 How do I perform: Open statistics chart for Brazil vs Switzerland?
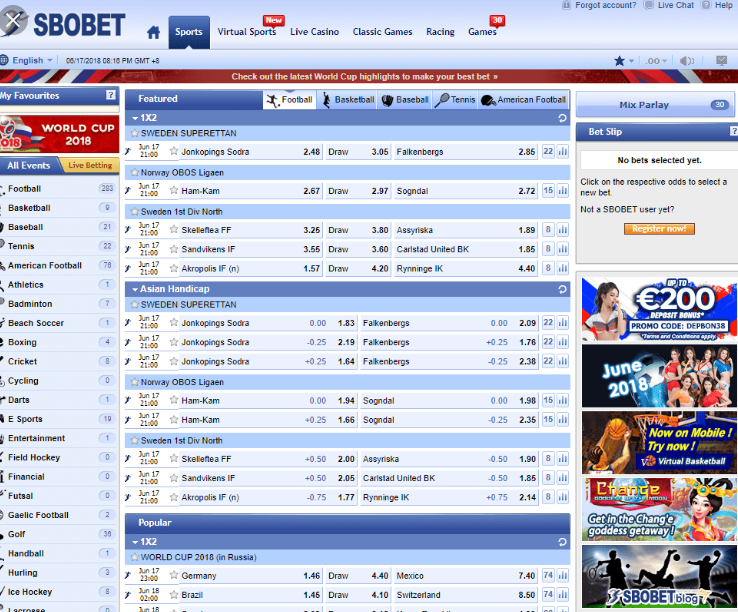coord(562,594)
